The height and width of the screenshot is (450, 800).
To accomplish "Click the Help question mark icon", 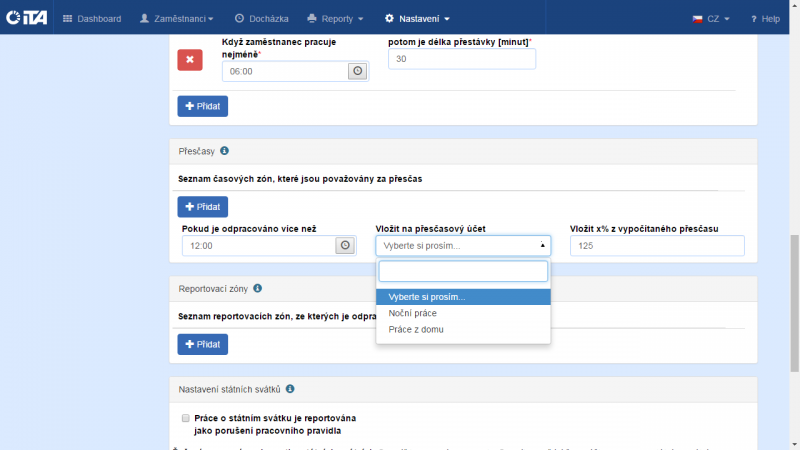I will click(x=755, y=19).
